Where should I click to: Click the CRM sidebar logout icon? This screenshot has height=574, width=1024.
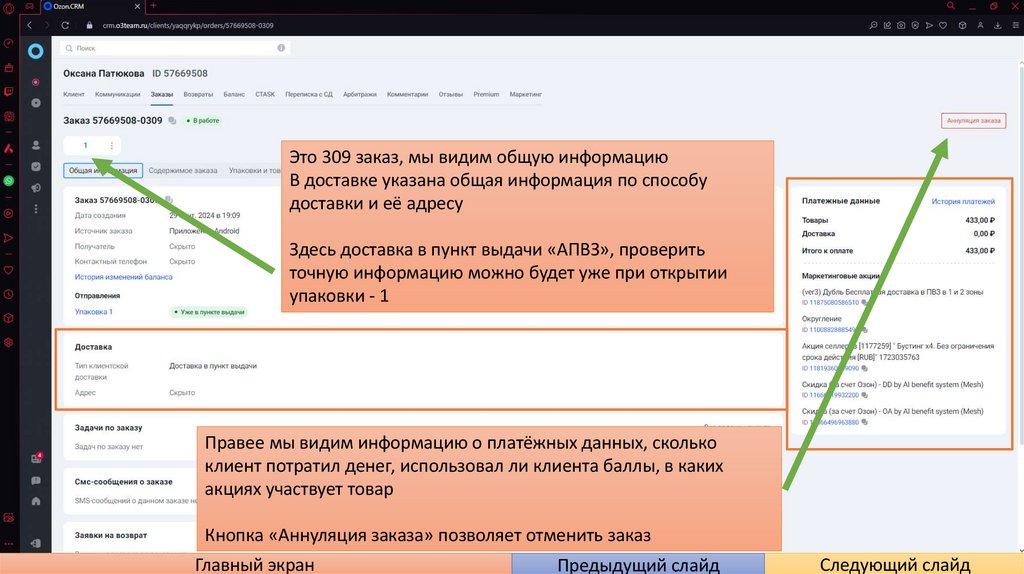click(36, 543)
